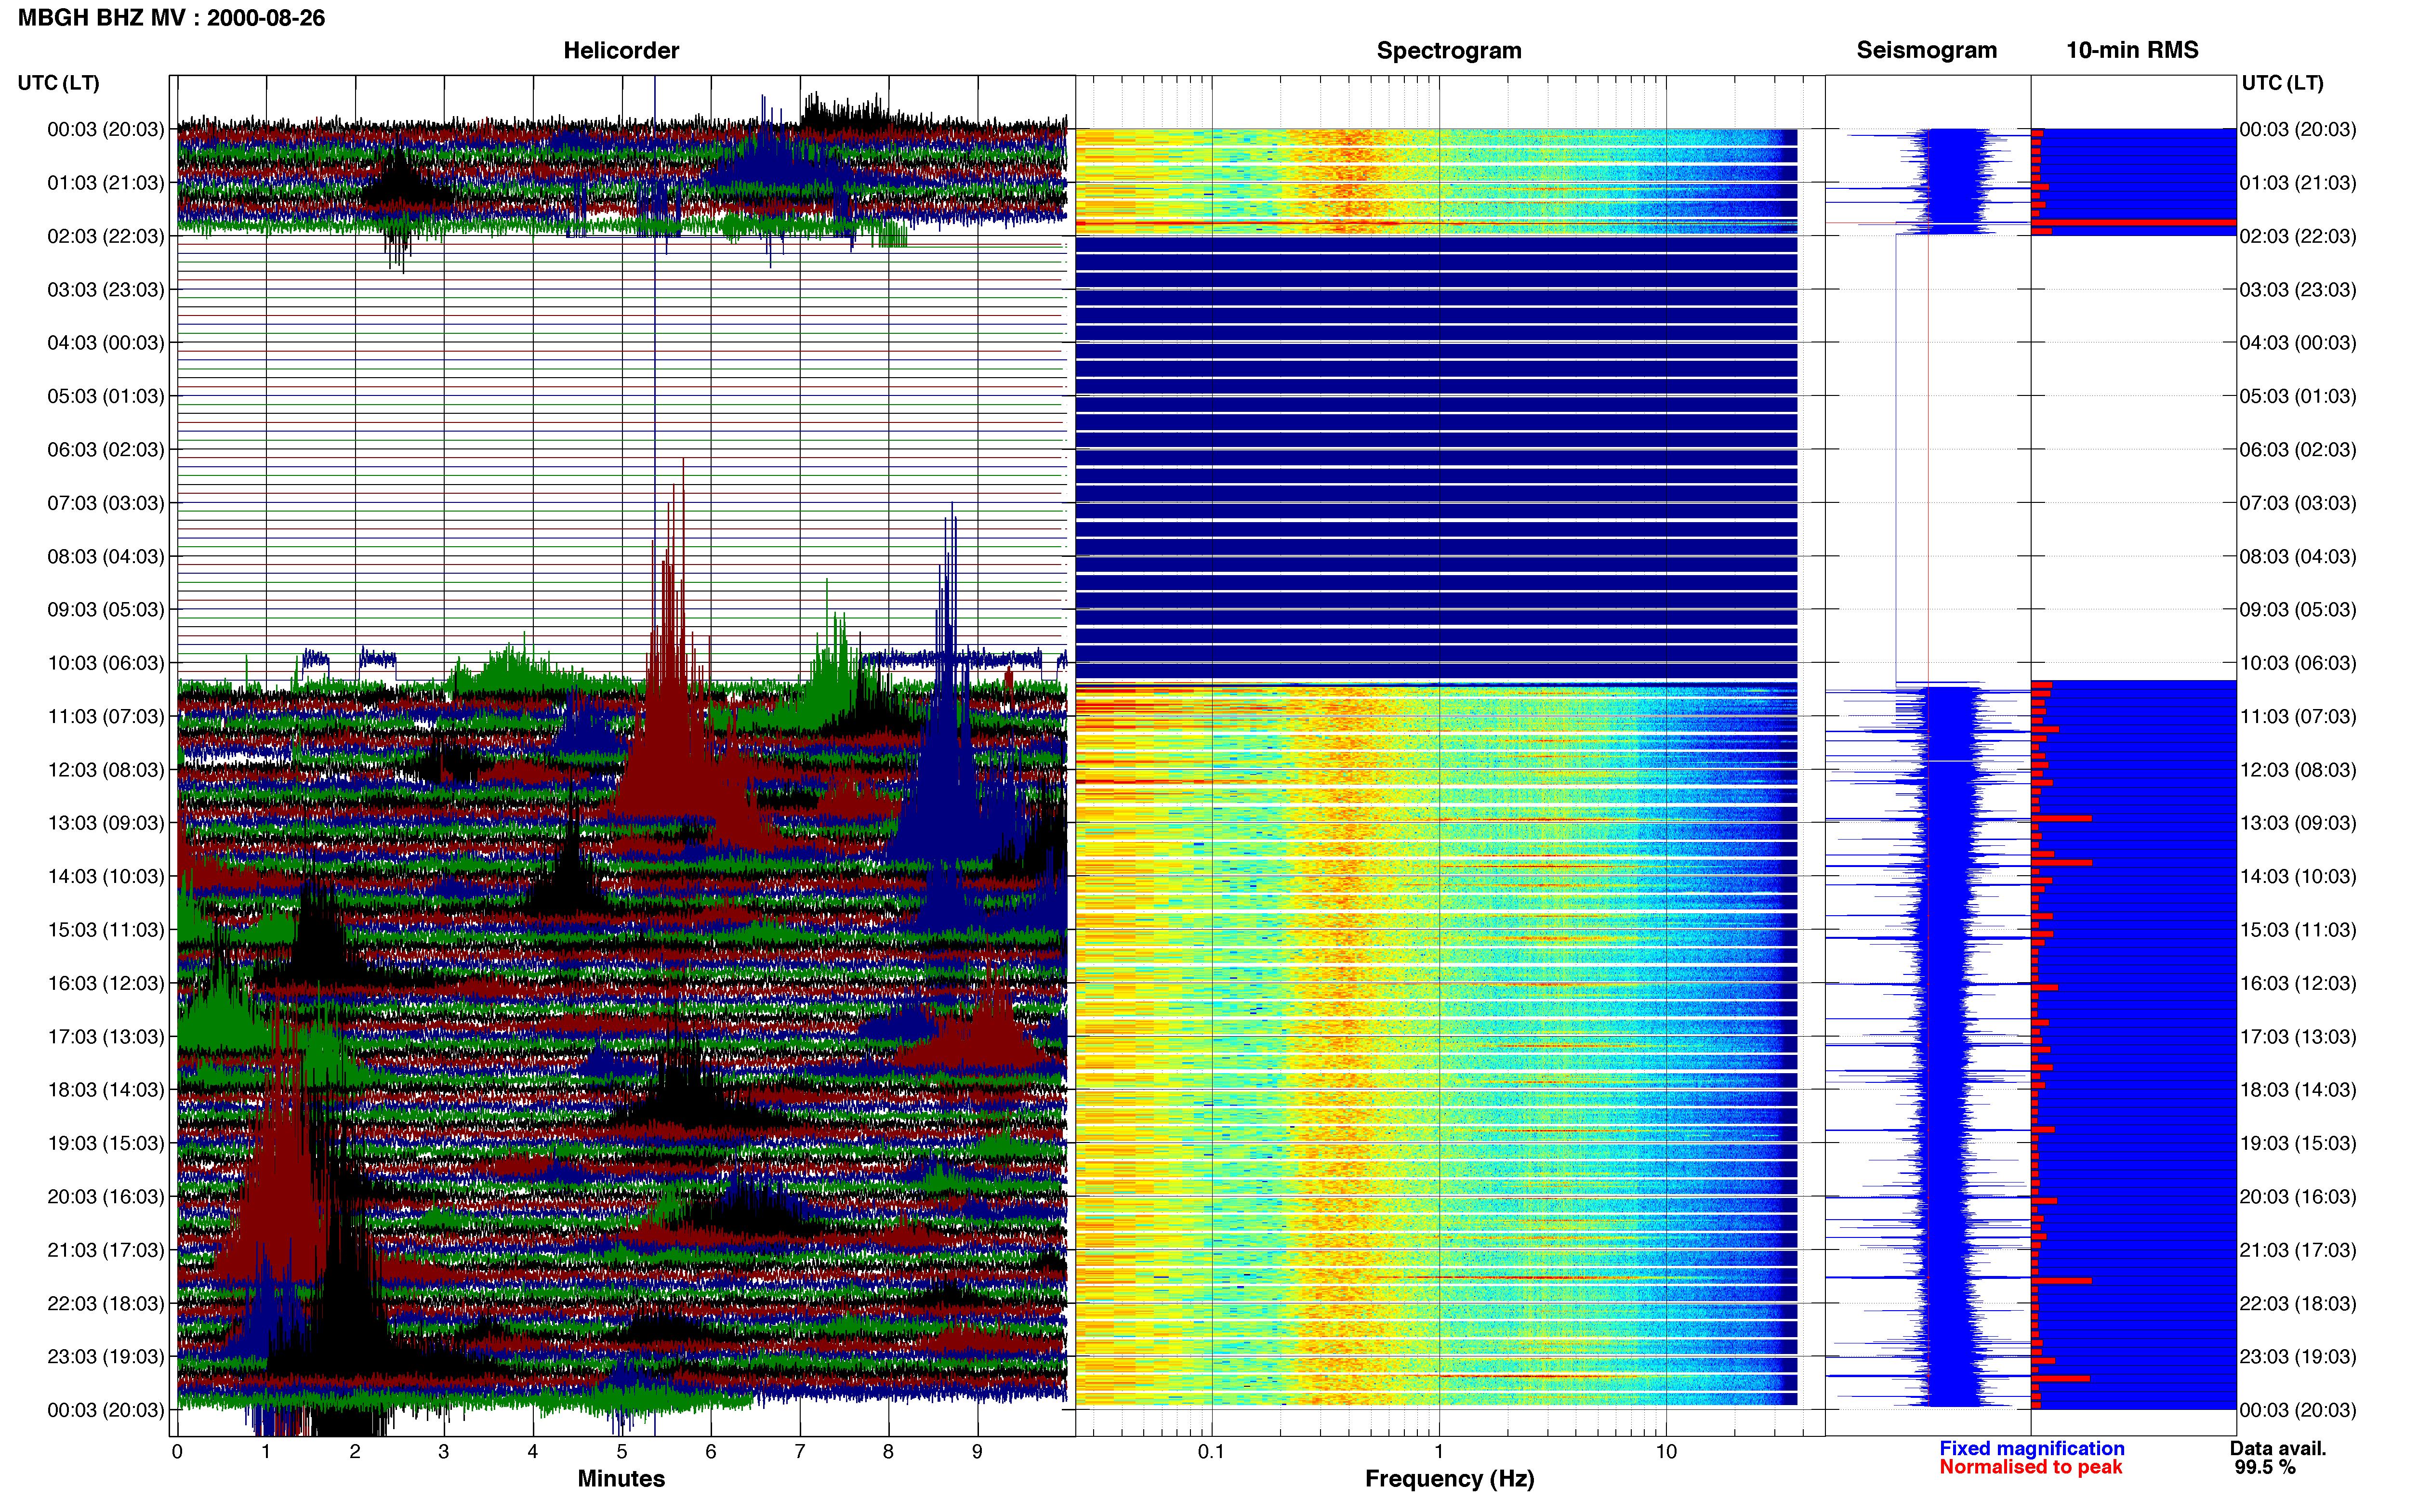Screen dimensions: 2418x1512
Task: Select left time label '07:03 (03:03)'
Action: 105,503
